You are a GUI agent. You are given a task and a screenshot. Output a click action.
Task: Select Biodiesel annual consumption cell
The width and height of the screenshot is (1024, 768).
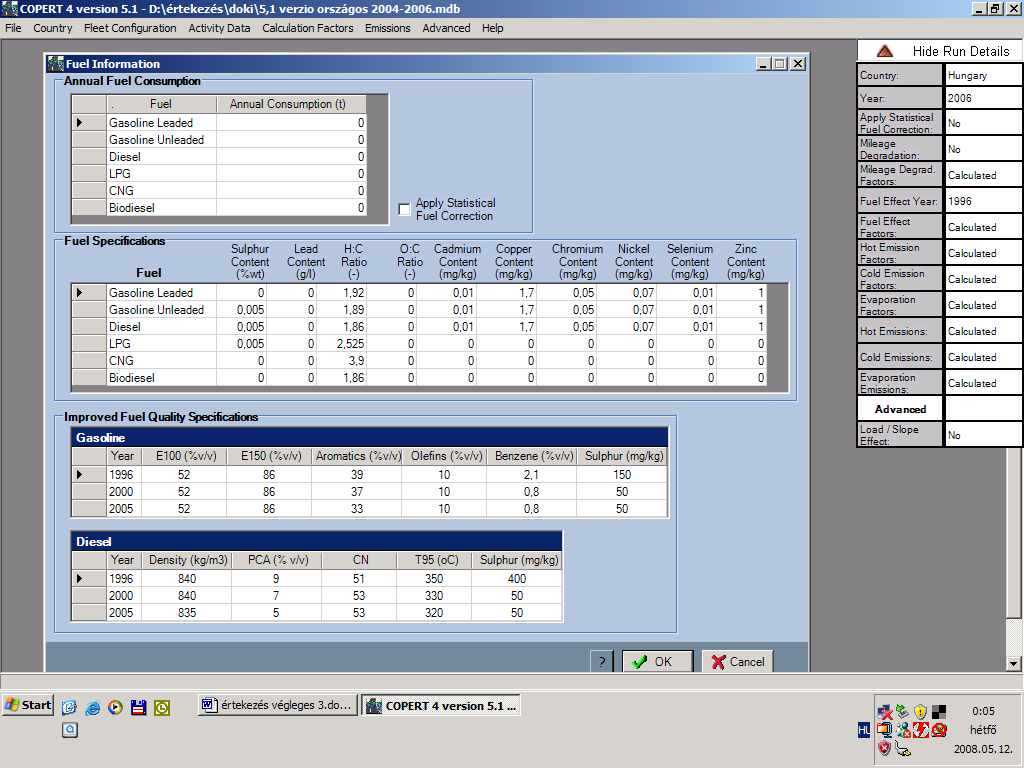click(x=291, y=208)
